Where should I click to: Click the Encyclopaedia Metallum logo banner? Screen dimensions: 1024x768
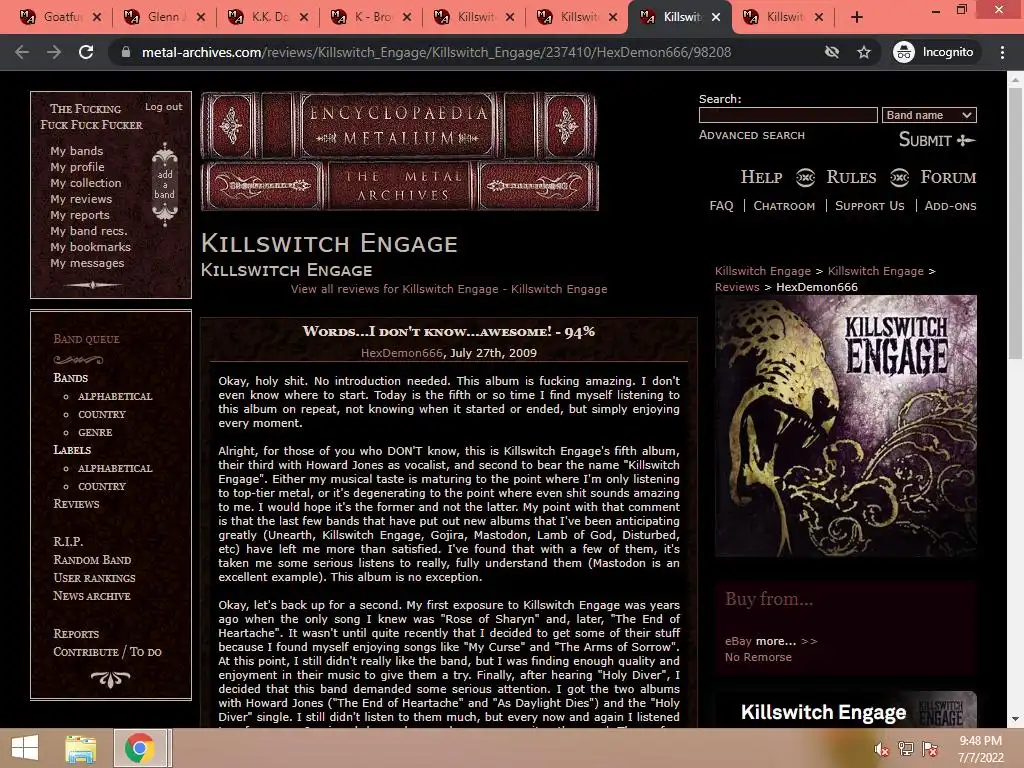pos(400,151)
